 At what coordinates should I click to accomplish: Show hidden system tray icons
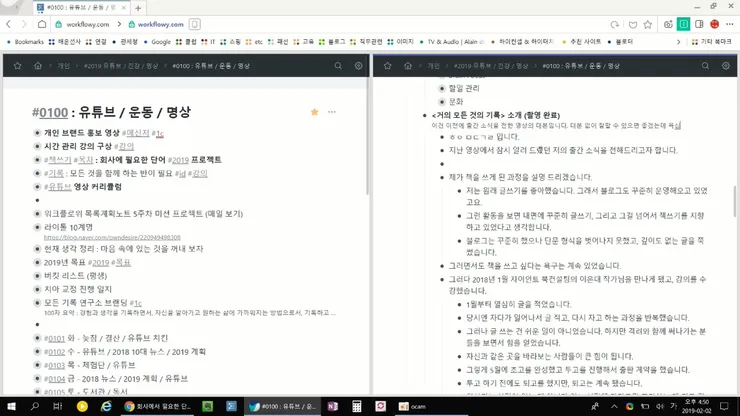(614, 406)
